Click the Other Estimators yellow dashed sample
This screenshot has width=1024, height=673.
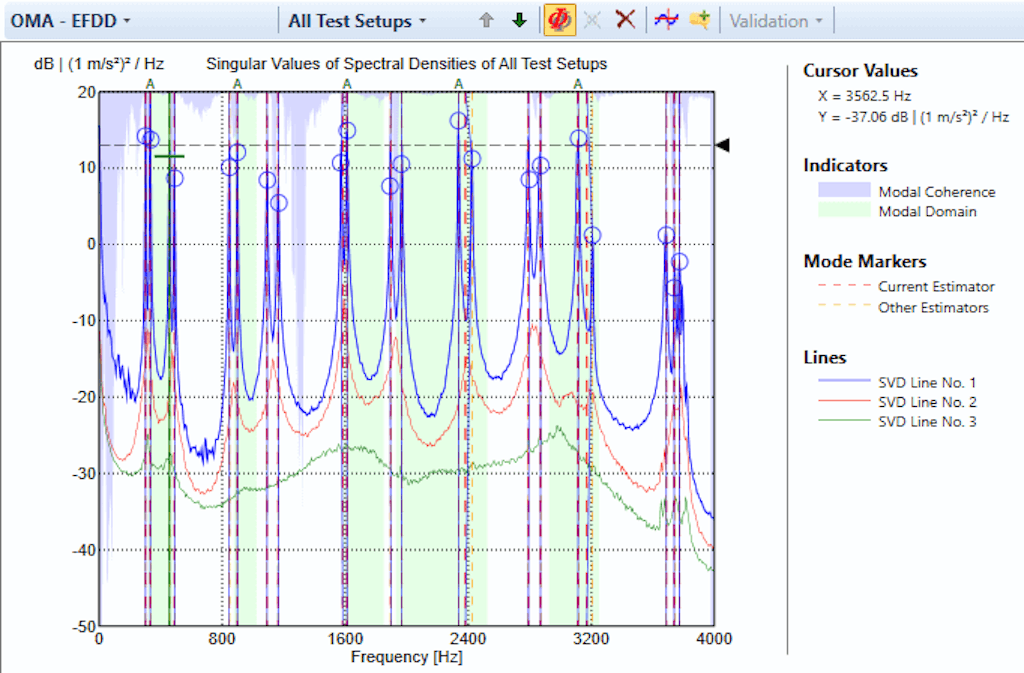pos(844,305)
